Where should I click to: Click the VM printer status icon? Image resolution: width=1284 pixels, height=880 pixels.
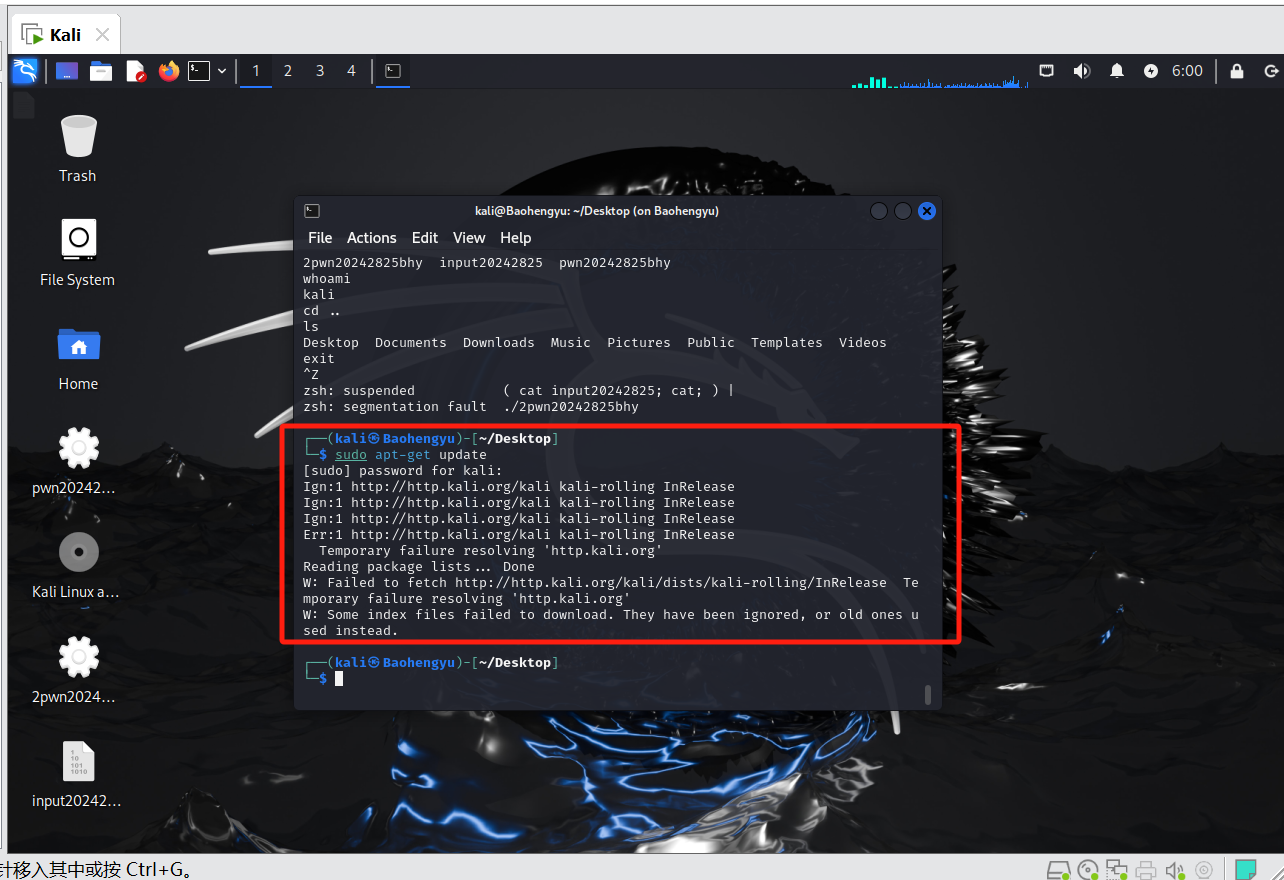click(1146, 870)
